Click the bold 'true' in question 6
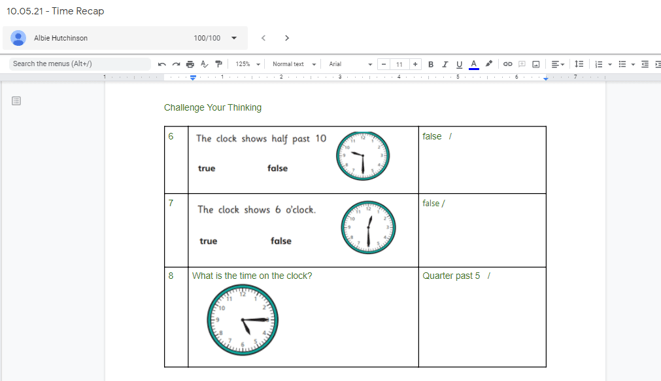 (207, 168)
